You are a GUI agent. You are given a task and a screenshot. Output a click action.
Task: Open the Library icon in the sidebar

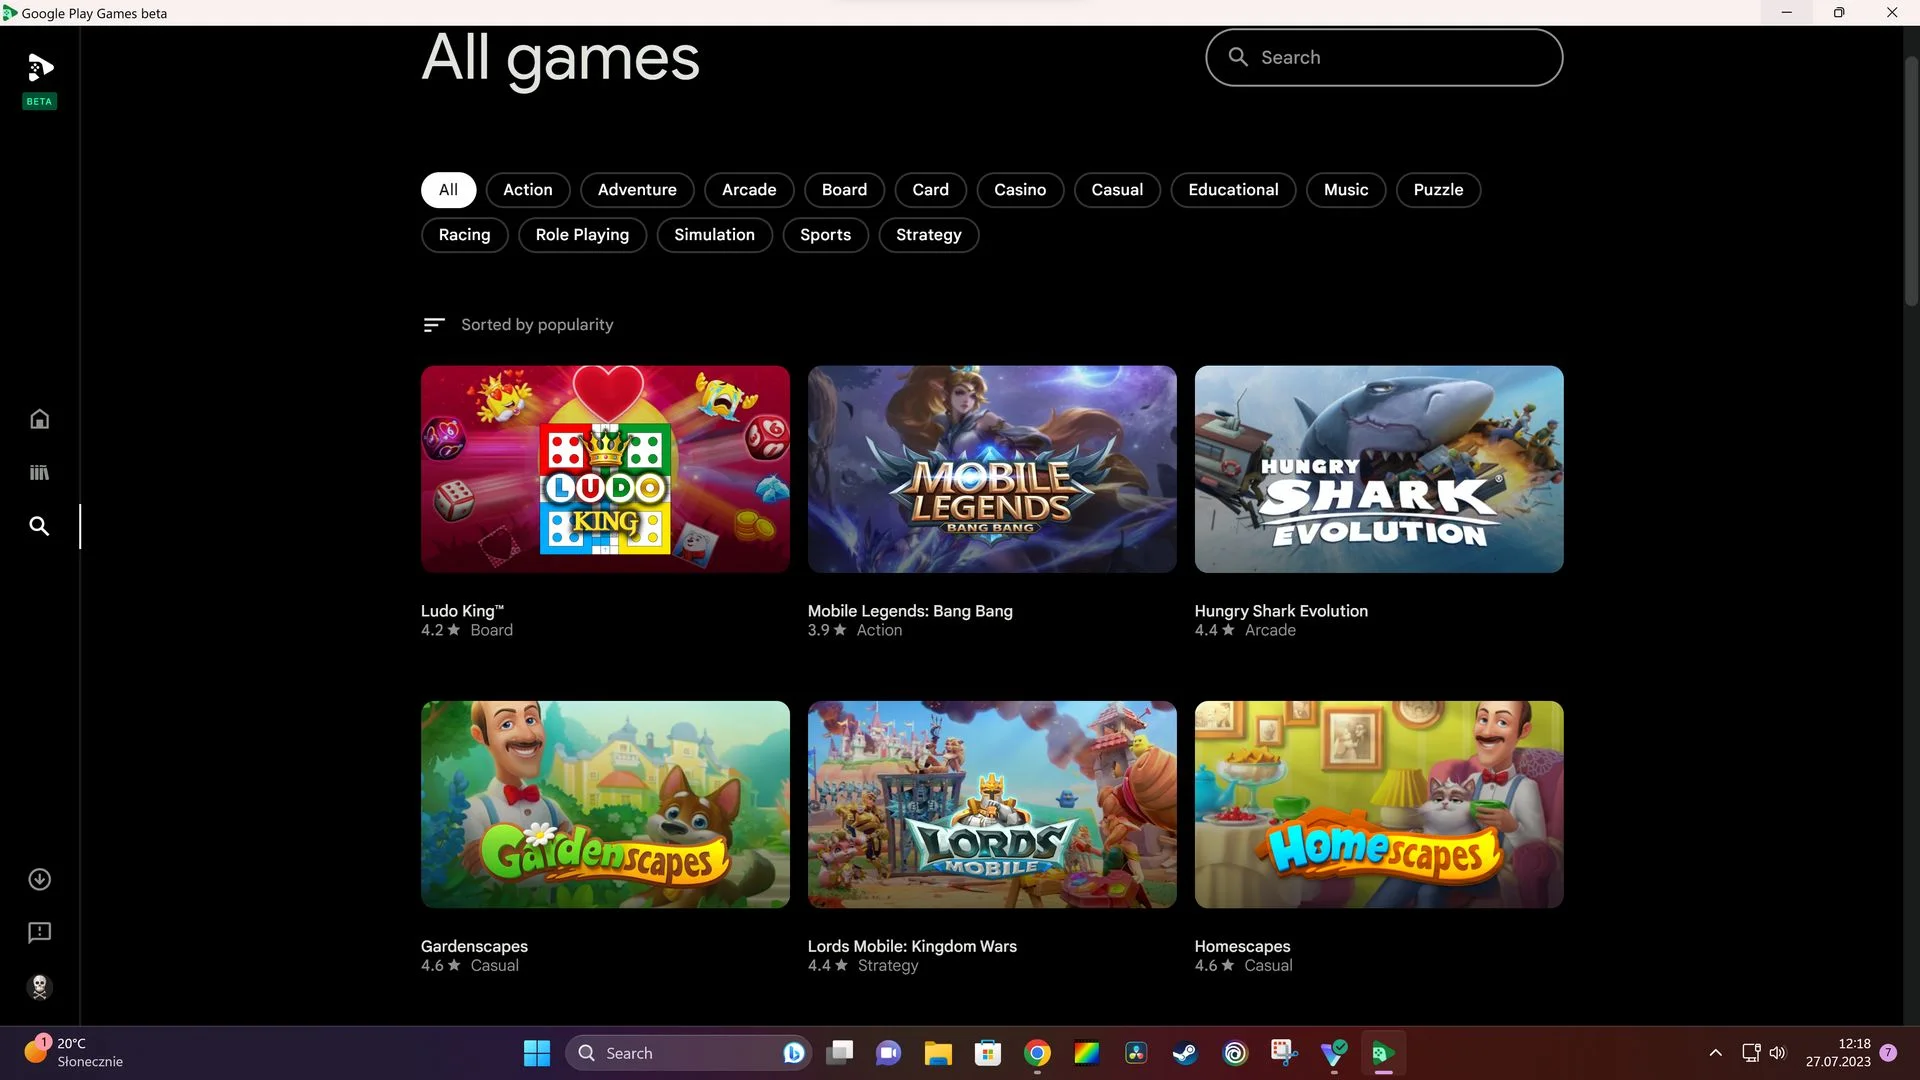39,472
